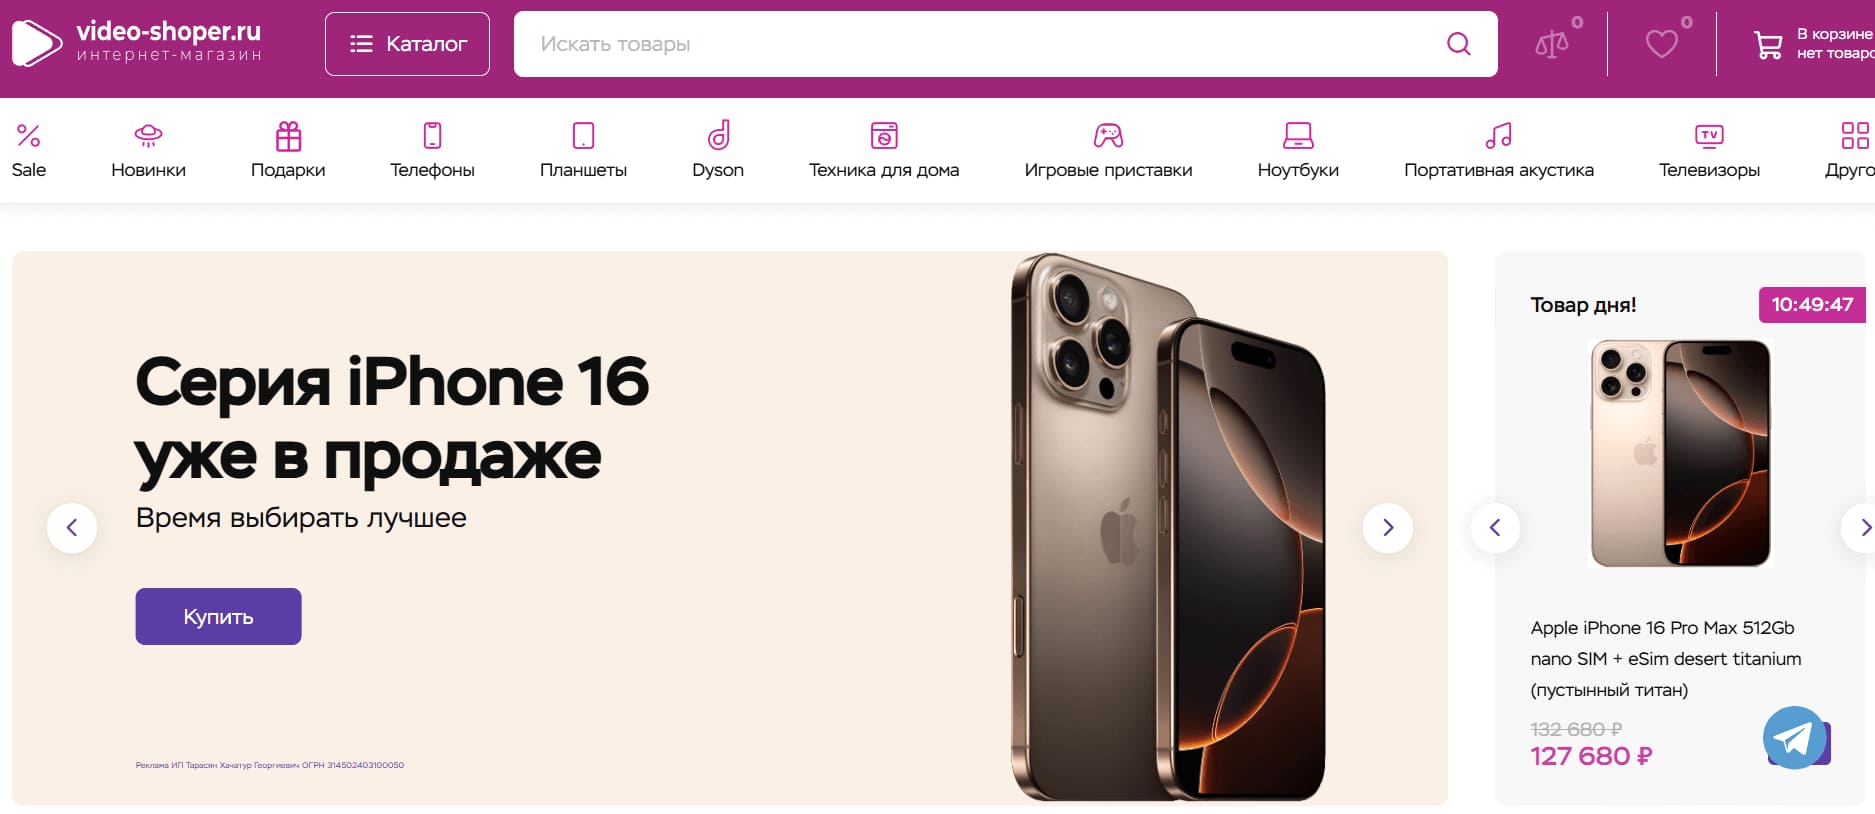Open the shopping cart icon

1768,44
